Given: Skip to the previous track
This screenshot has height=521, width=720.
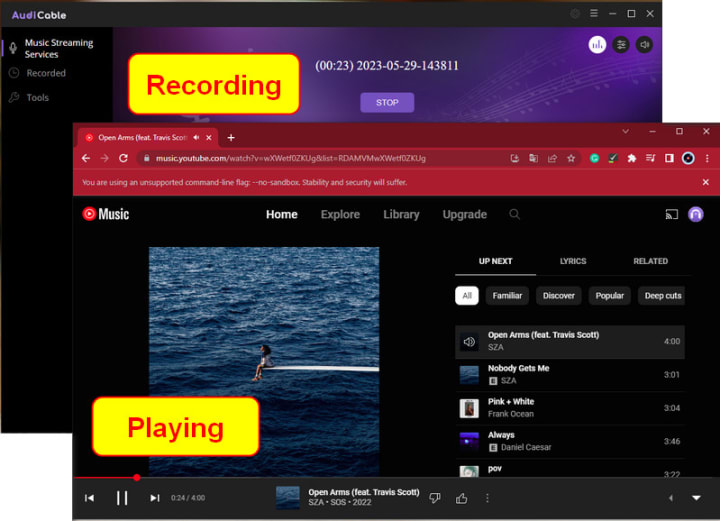Looking at the screenshot, I should 90,498.
